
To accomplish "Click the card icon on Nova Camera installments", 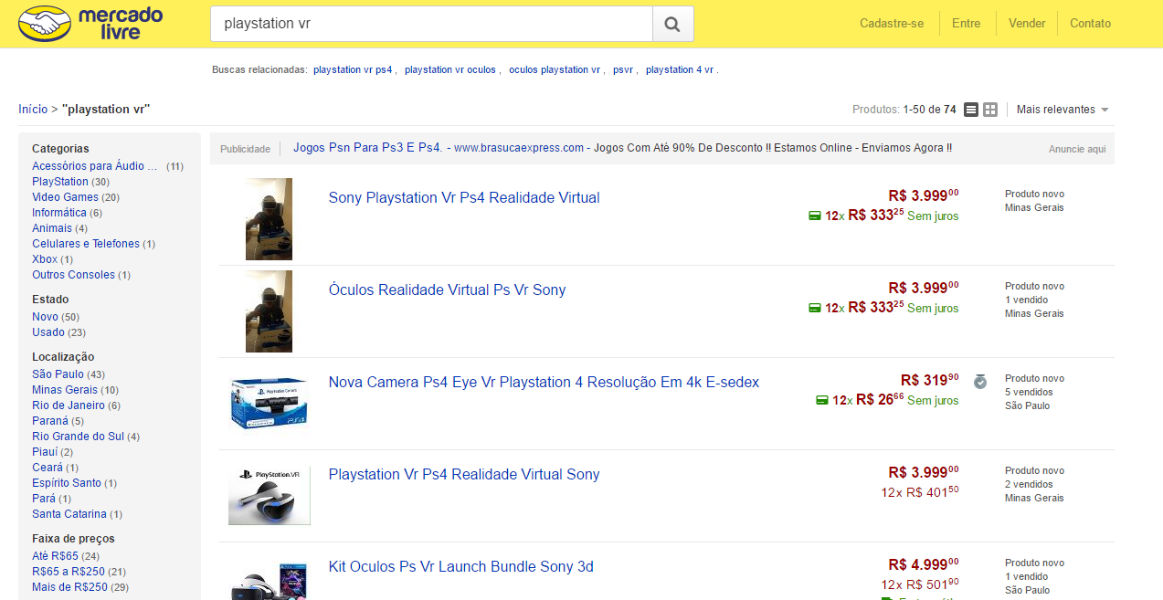I will click(821, 400).
